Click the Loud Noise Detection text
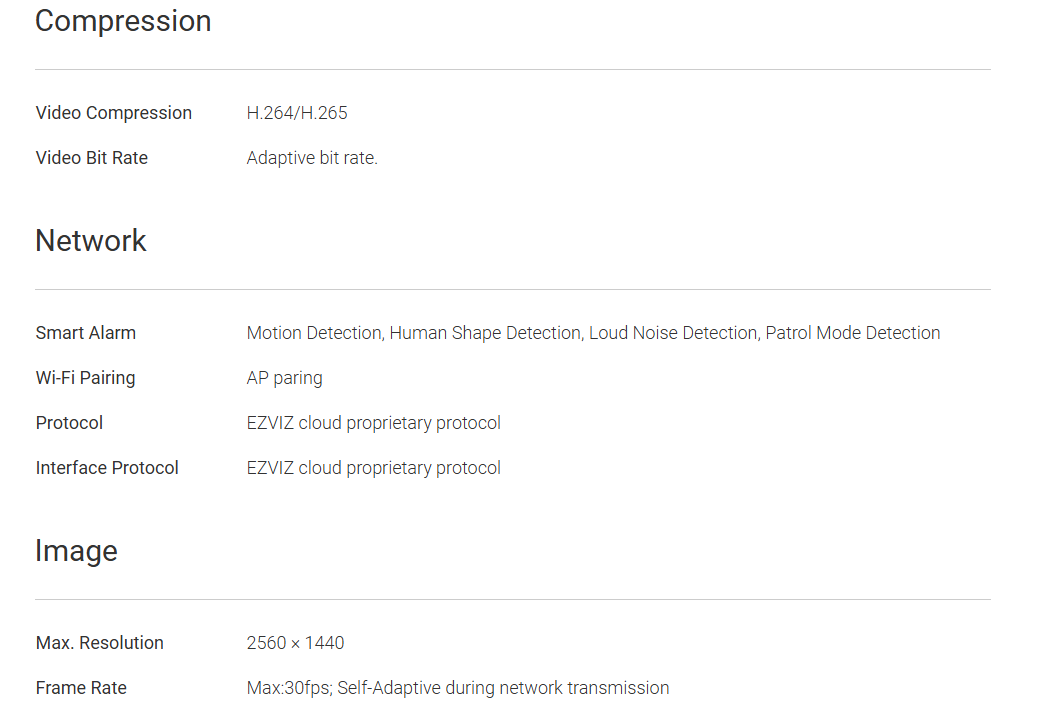Viewport: 1063px width, 712px height. coord(673,333)
